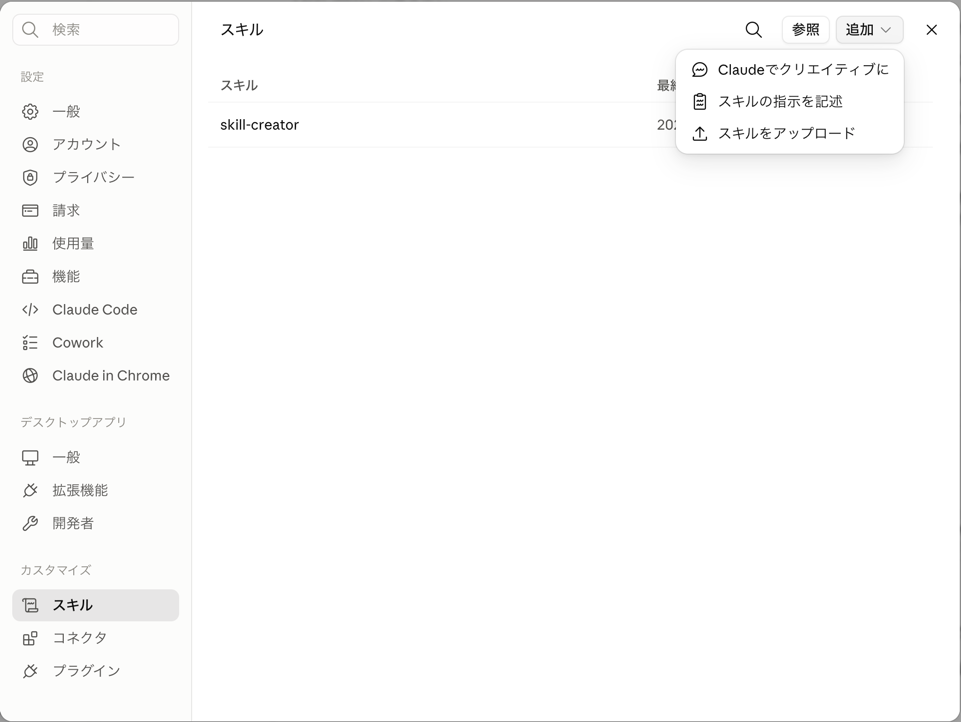Choose Claudeでクリエイティブに menu item
Image resolution: width=961 pixels, height=722 pixels.
pos(789,70)
